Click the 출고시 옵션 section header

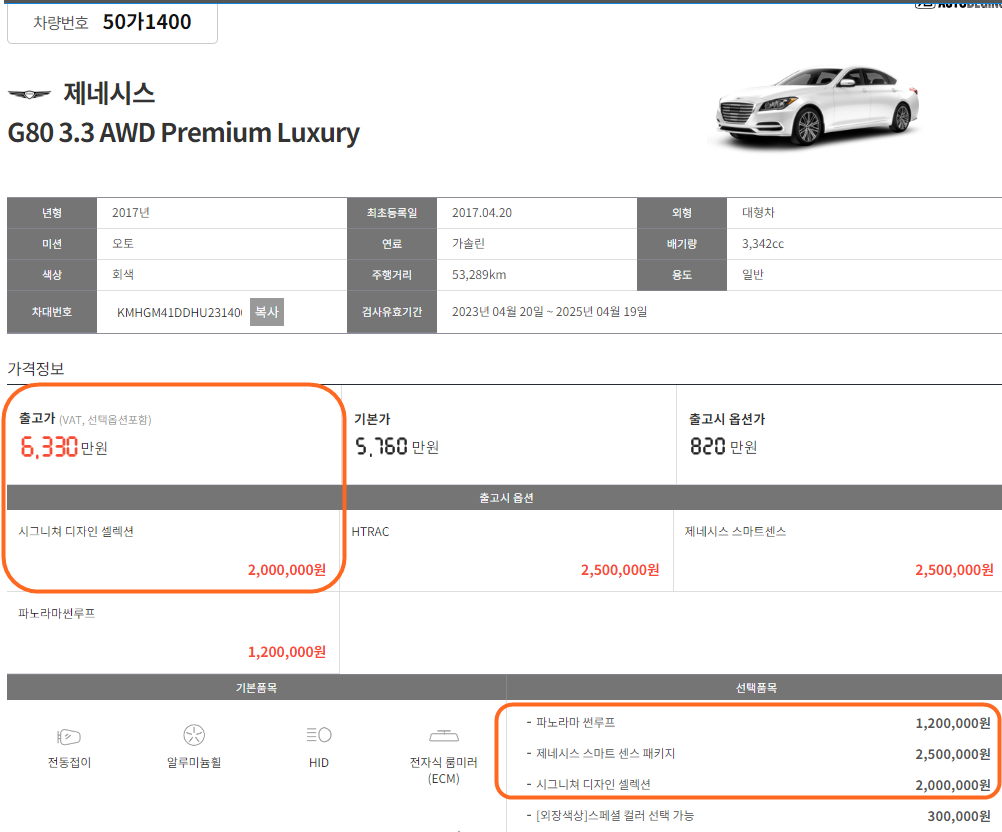[x=505, y=498]
